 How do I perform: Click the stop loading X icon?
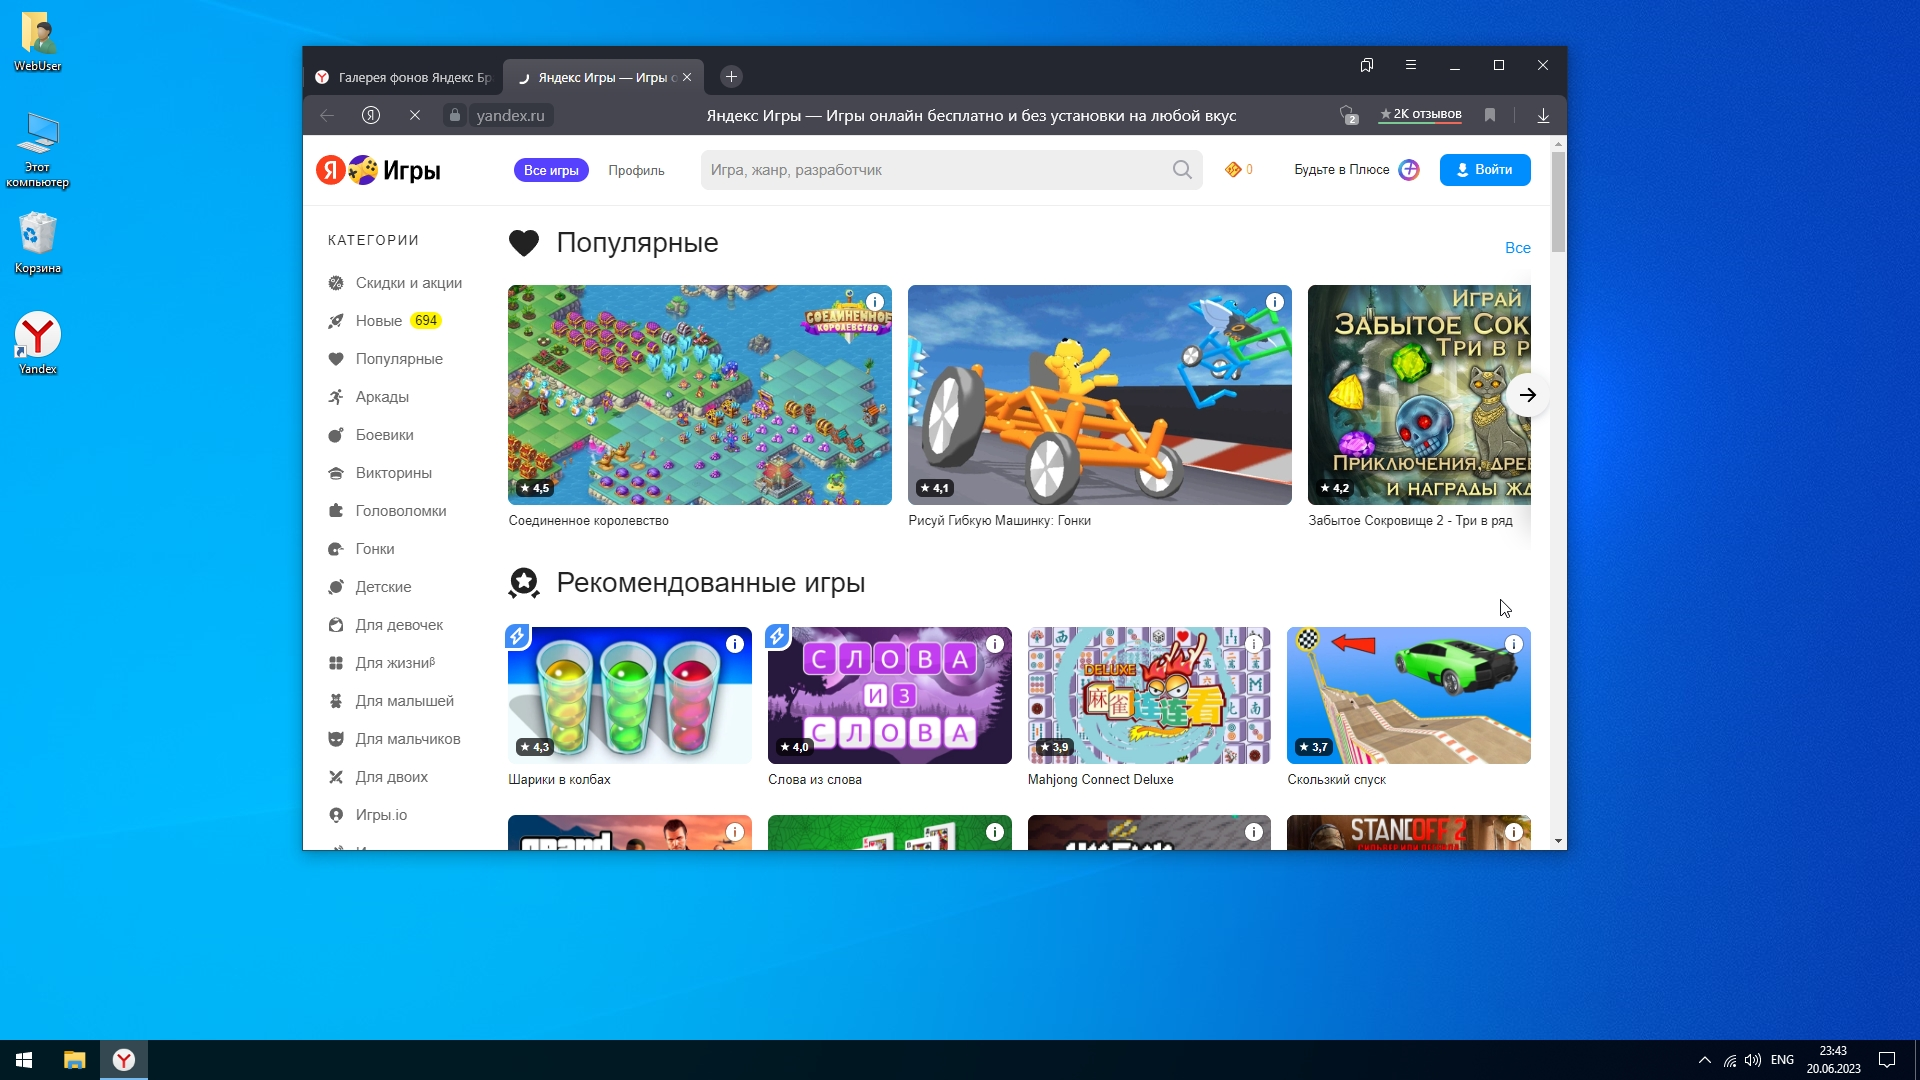coord(415,115)
